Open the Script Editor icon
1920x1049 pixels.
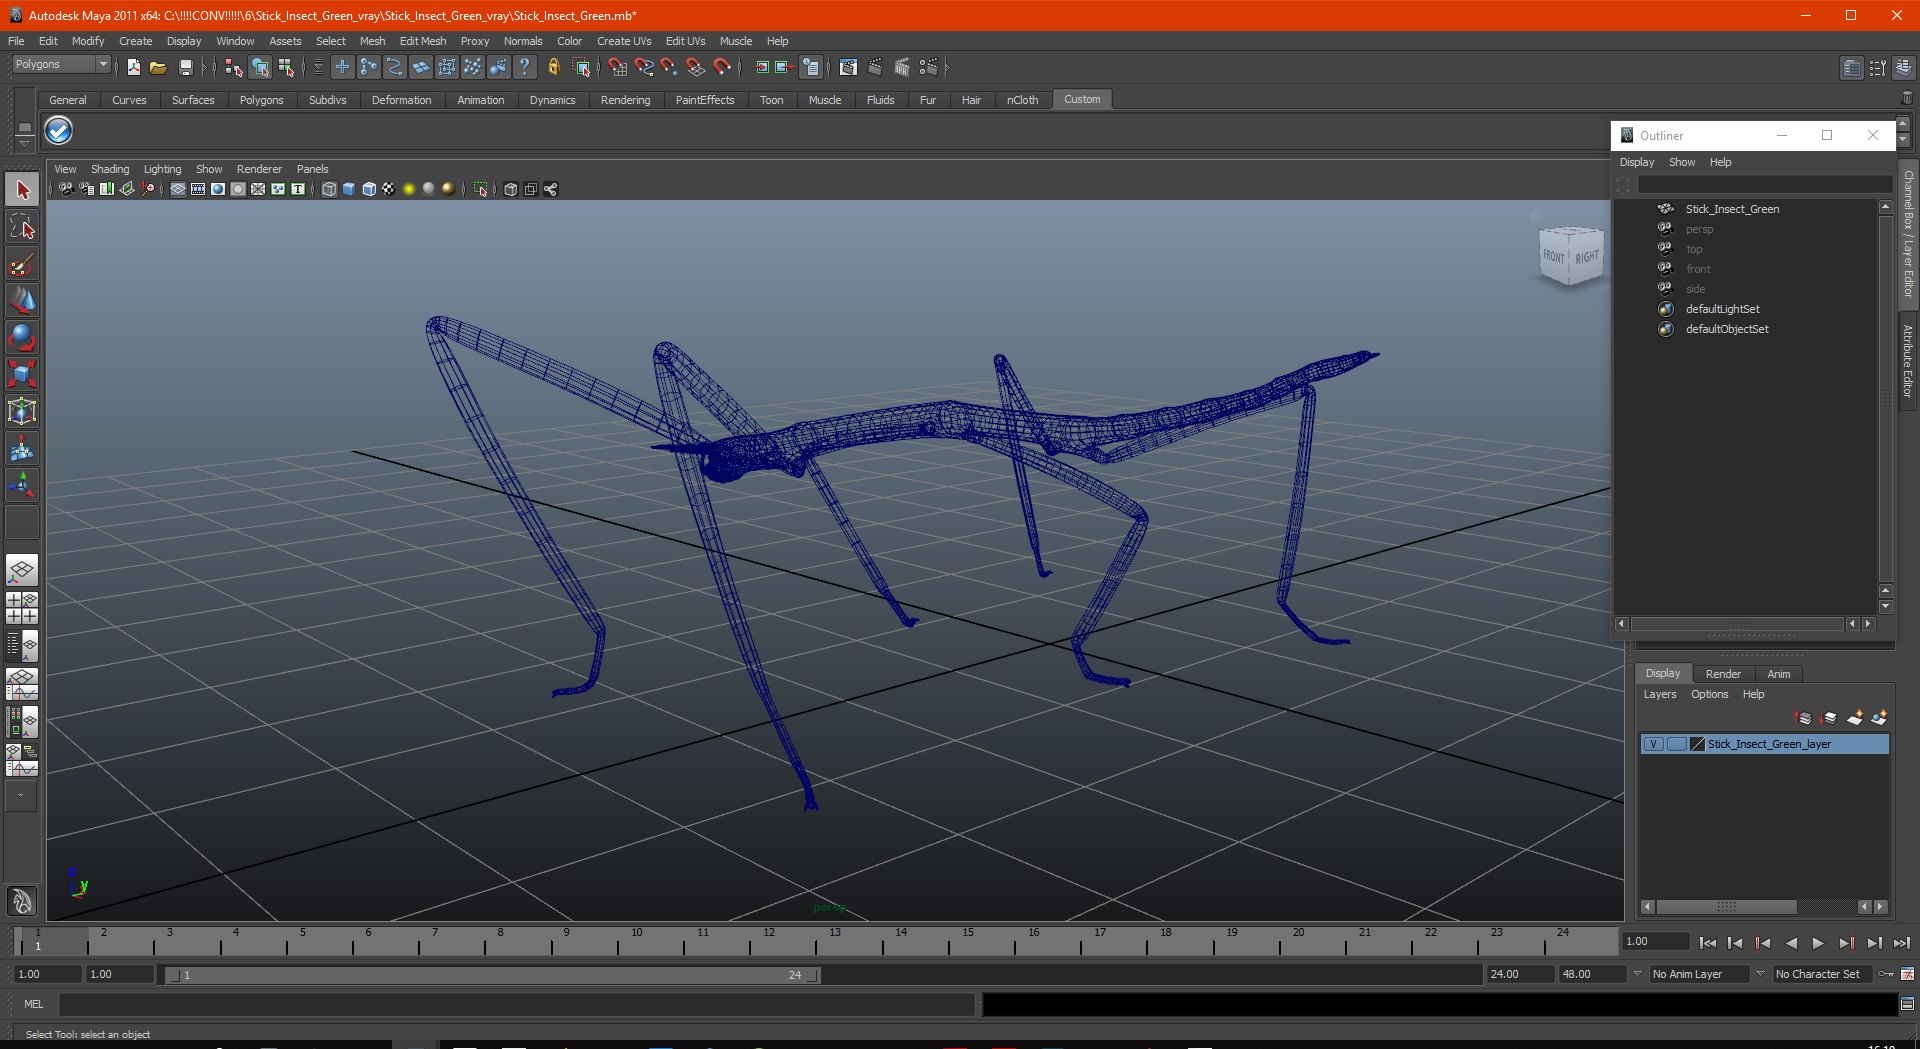(x=1907, y=1004)
